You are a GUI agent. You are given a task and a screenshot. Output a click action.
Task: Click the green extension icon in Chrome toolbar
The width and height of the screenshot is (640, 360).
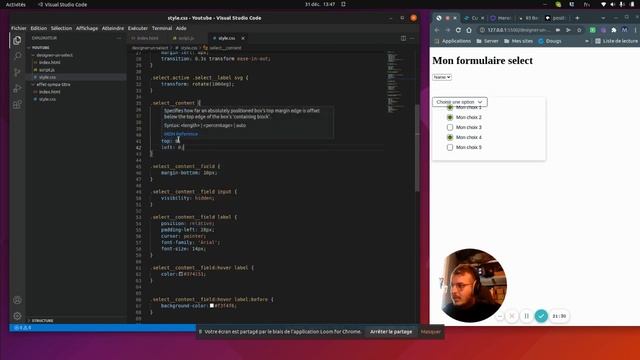592,30
